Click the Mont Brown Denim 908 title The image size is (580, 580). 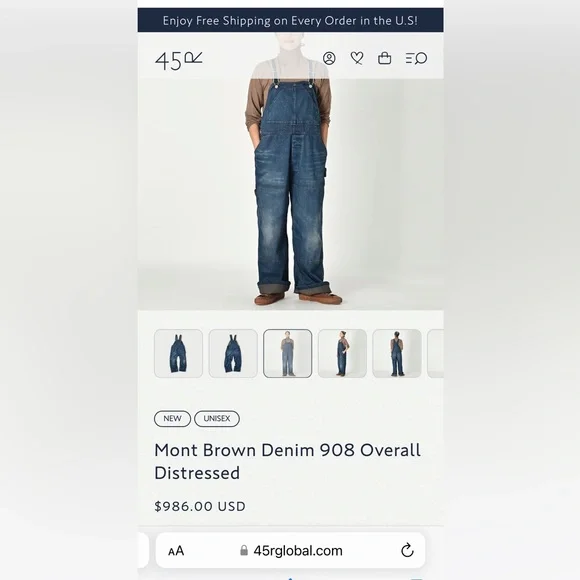point(287,461)
